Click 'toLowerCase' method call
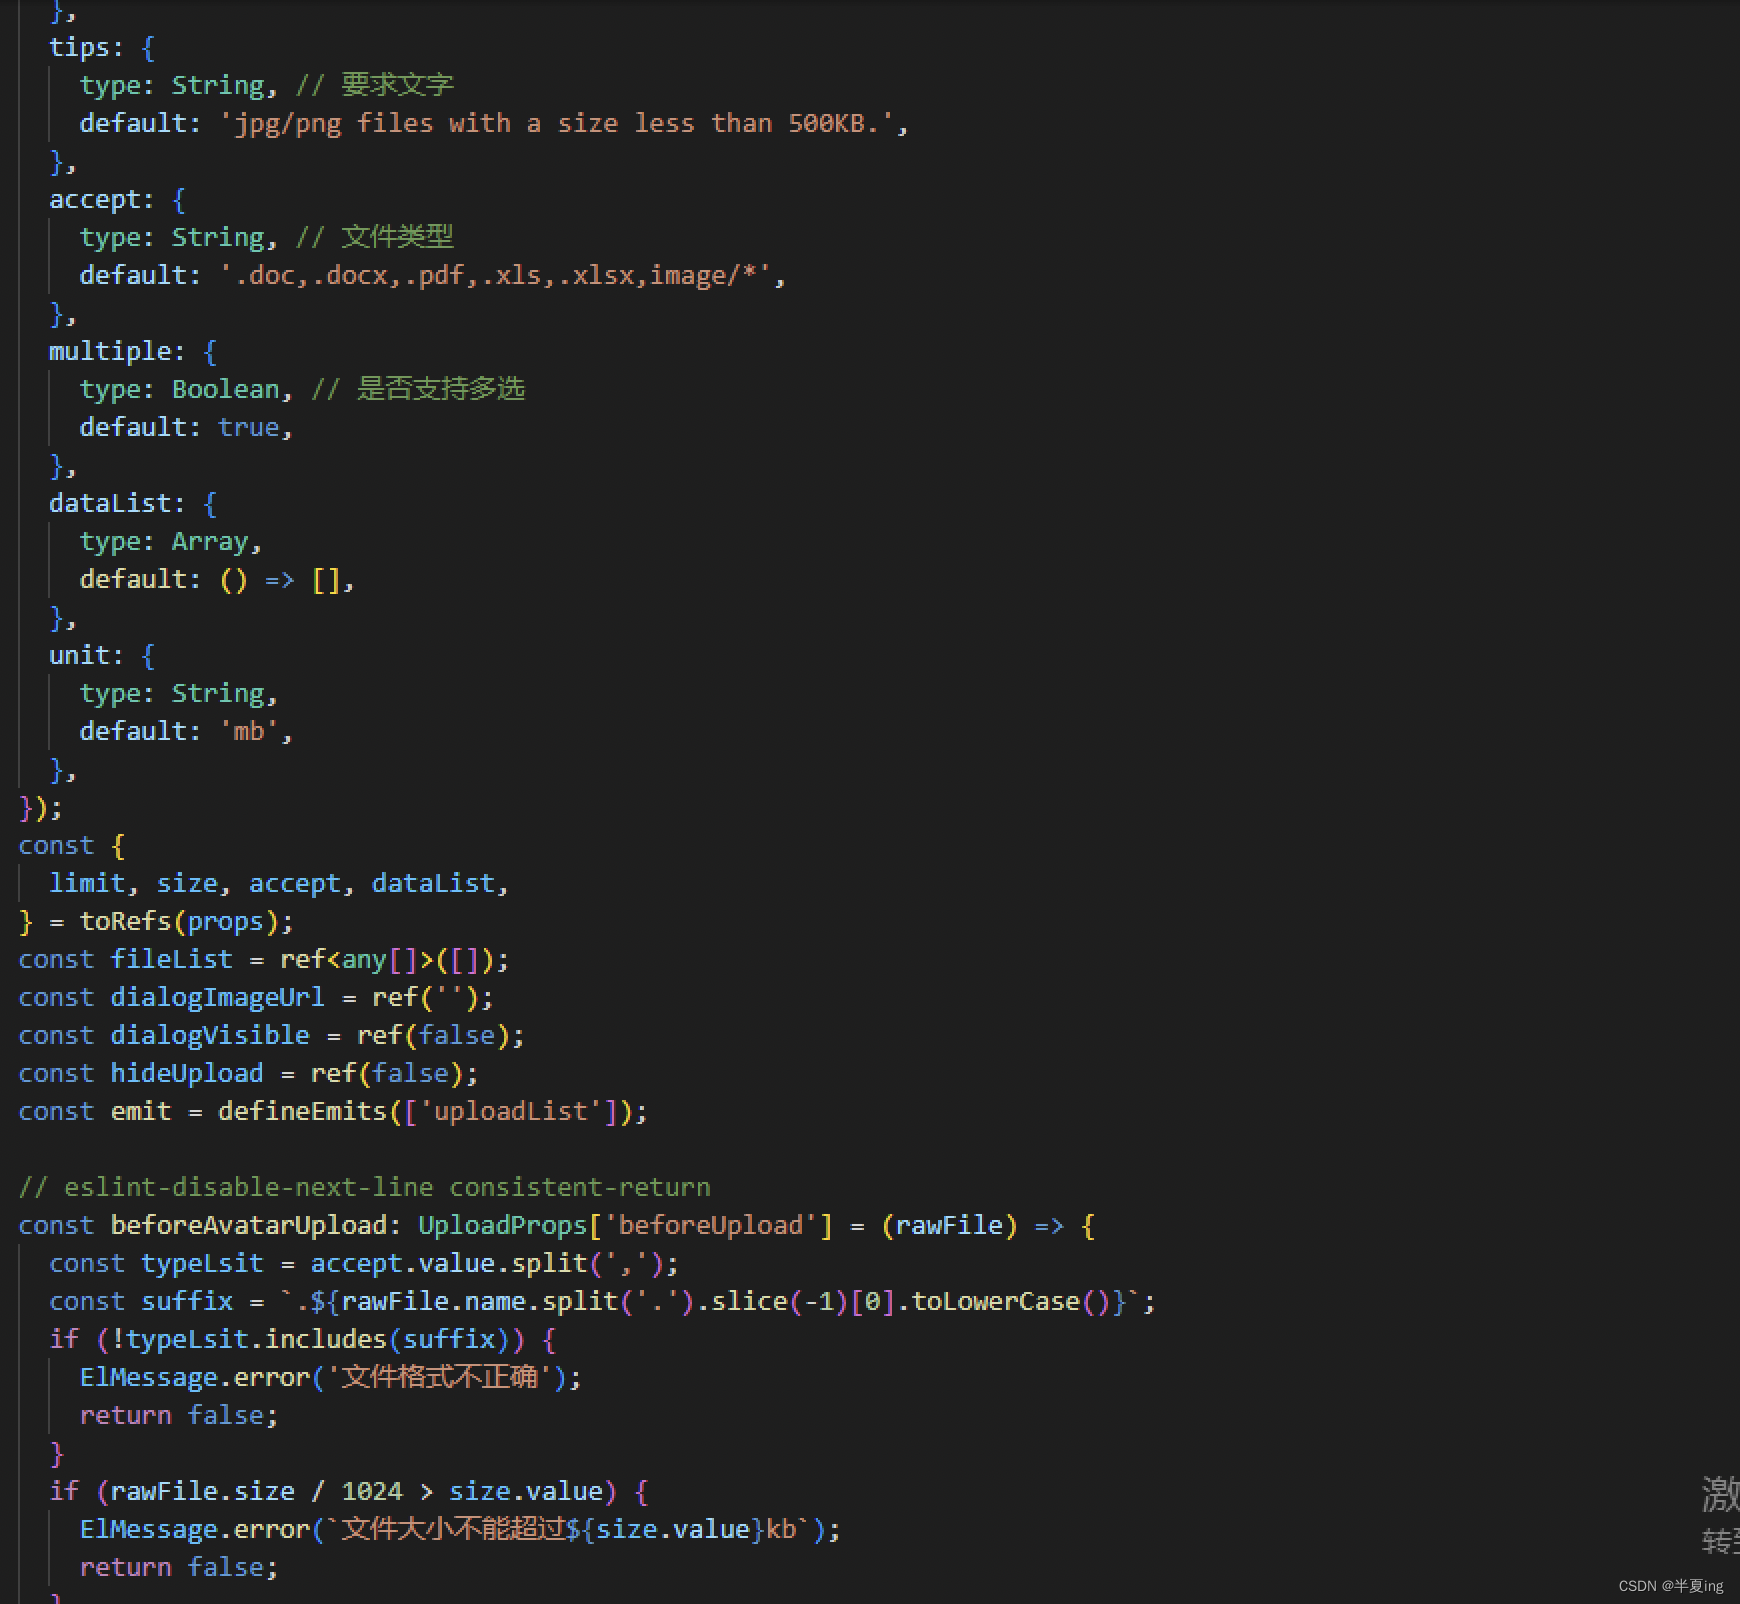Screen dimensions: 1740x1604 pos(996,1301)
